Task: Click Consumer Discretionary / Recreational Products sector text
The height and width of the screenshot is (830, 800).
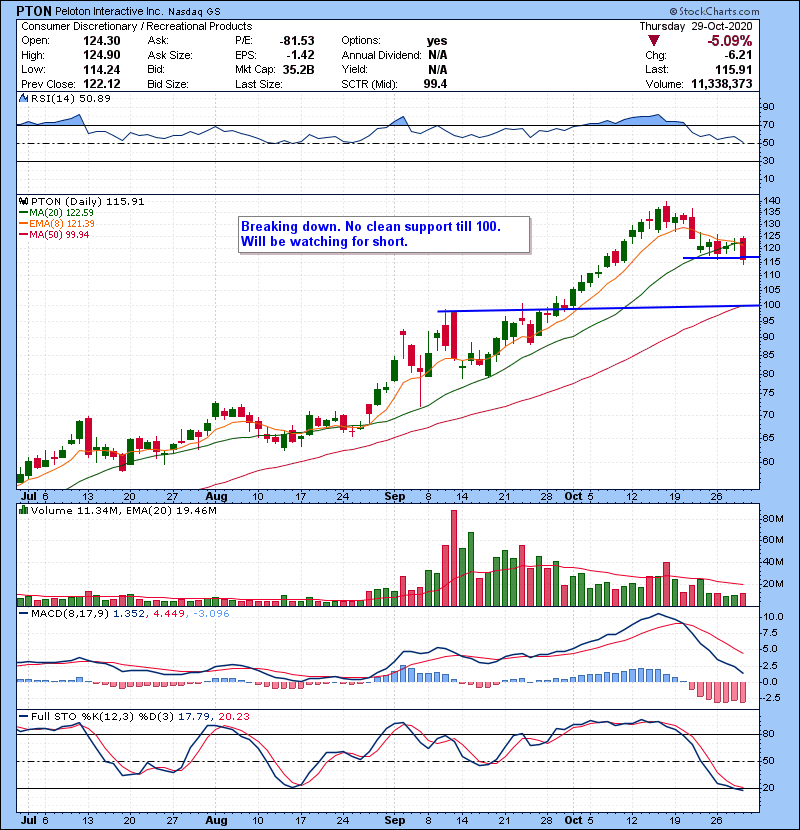Action: click(x=137, y=26)
